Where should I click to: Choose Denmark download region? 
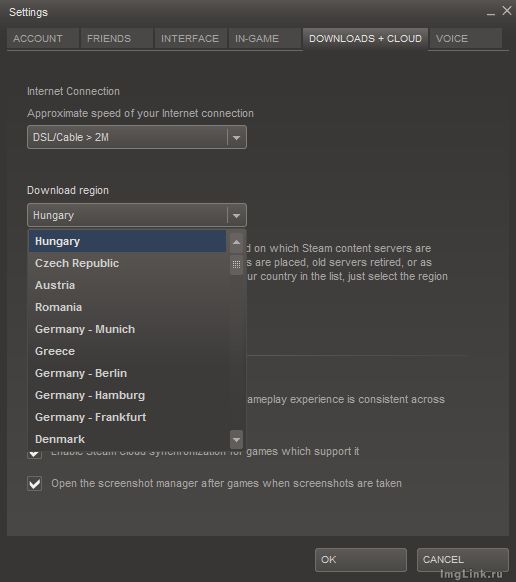[127, 439]
